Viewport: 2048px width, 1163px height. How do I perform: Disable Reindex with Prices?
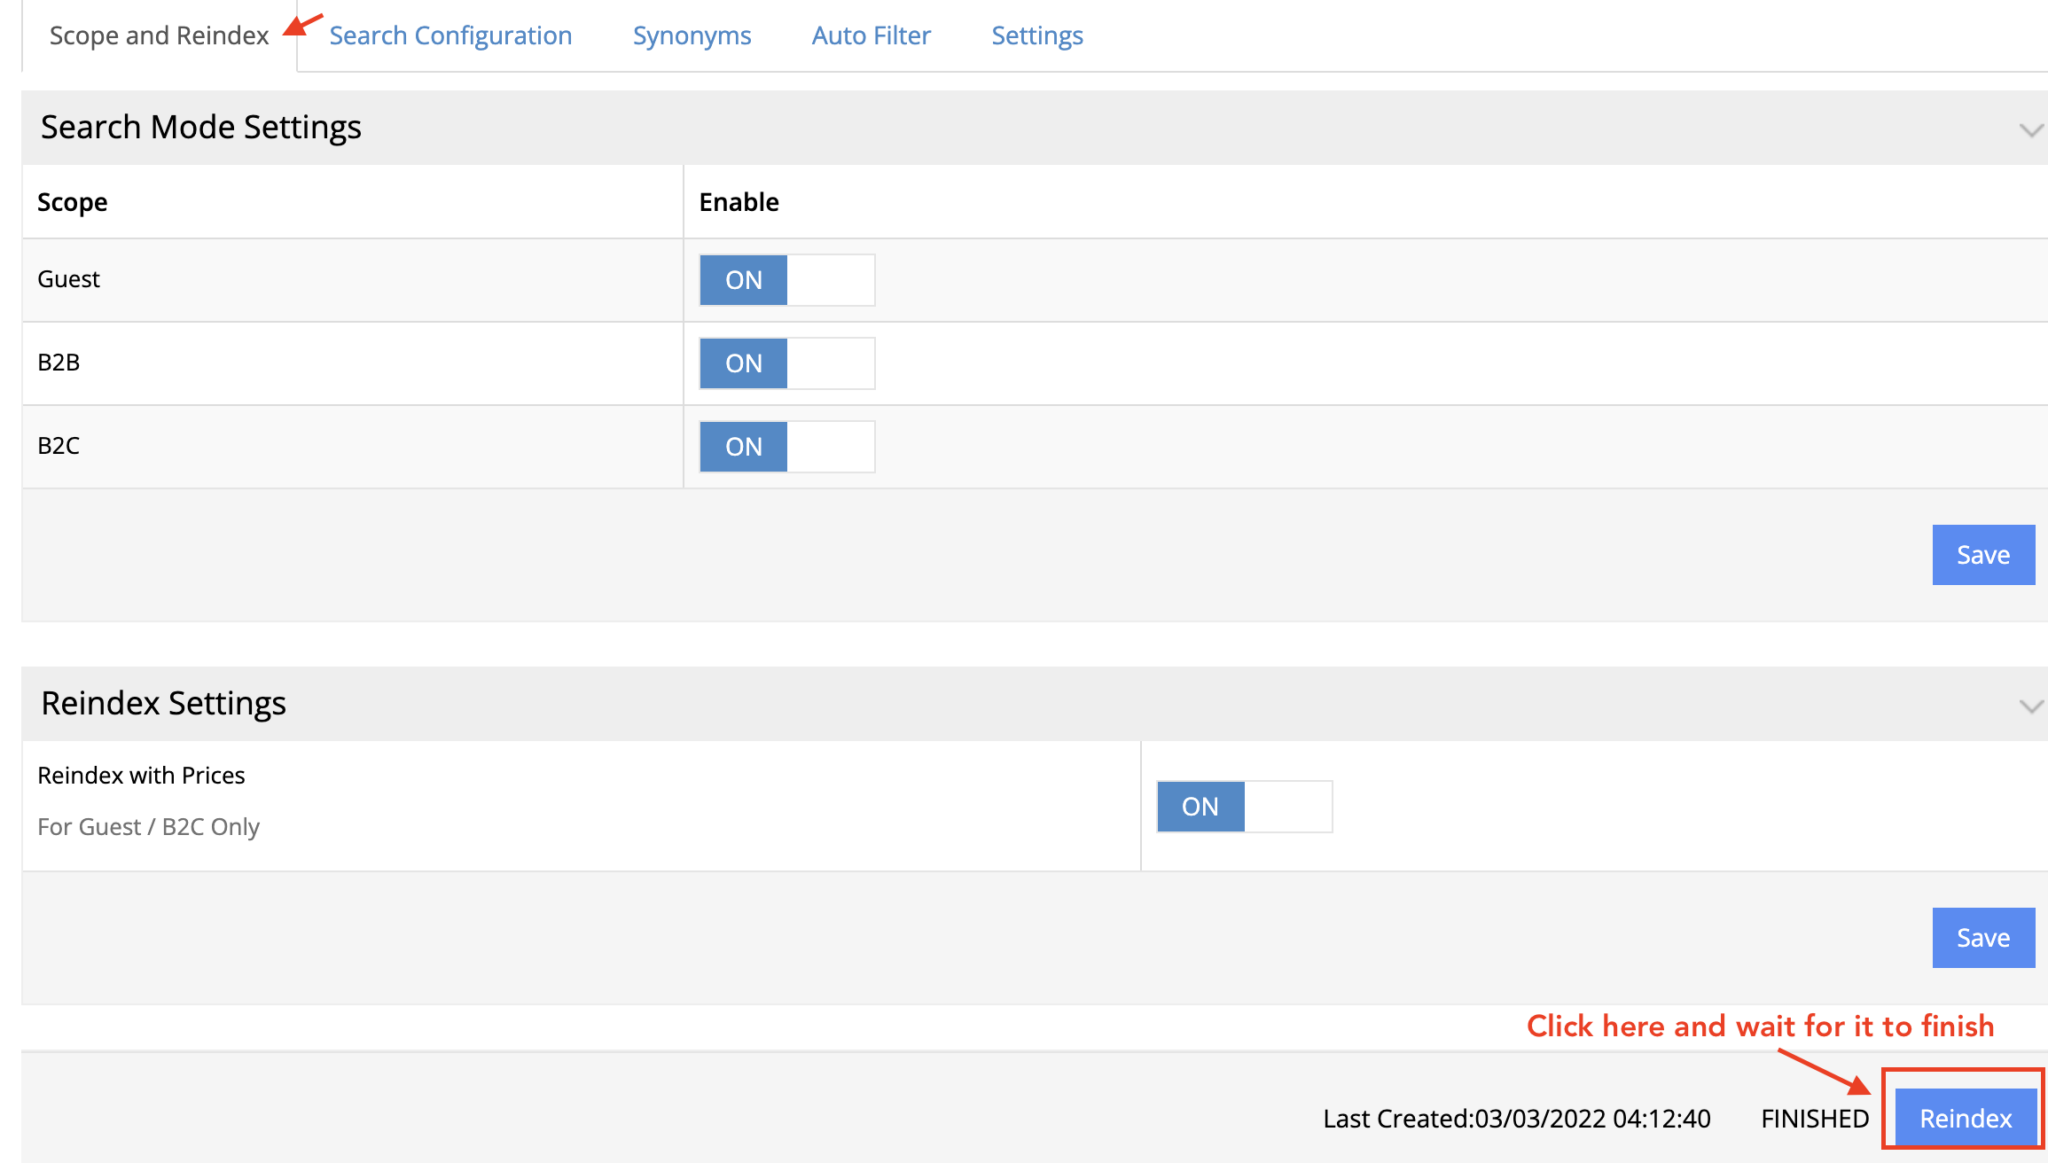click(x=1244, y=806)
